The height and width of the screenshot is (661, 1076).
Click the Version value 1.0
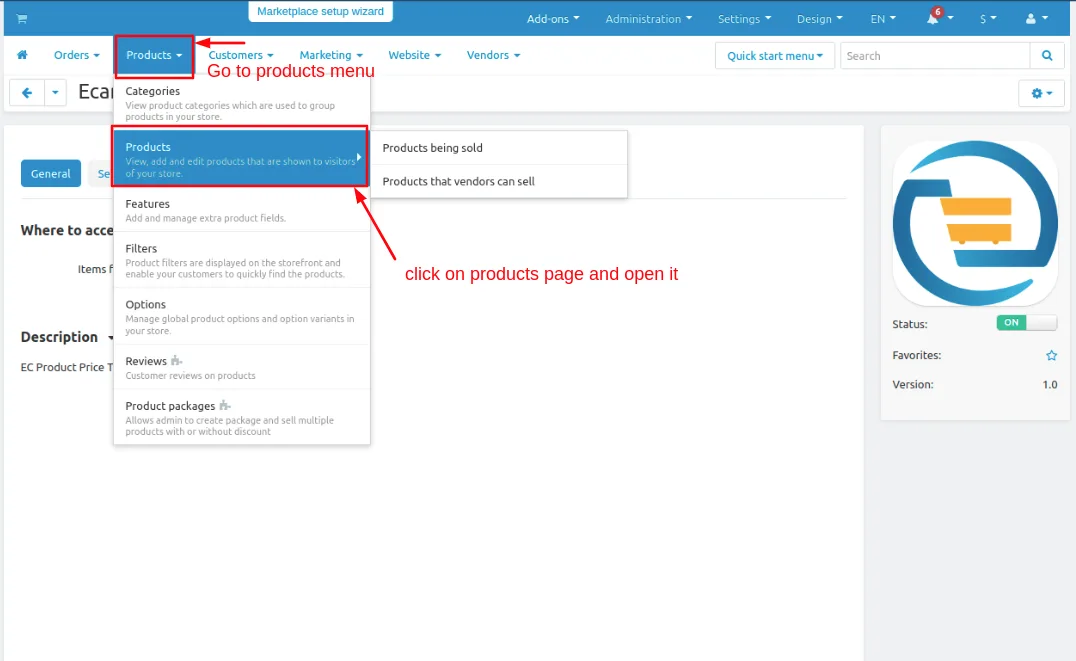click(x=1050, y=384)
